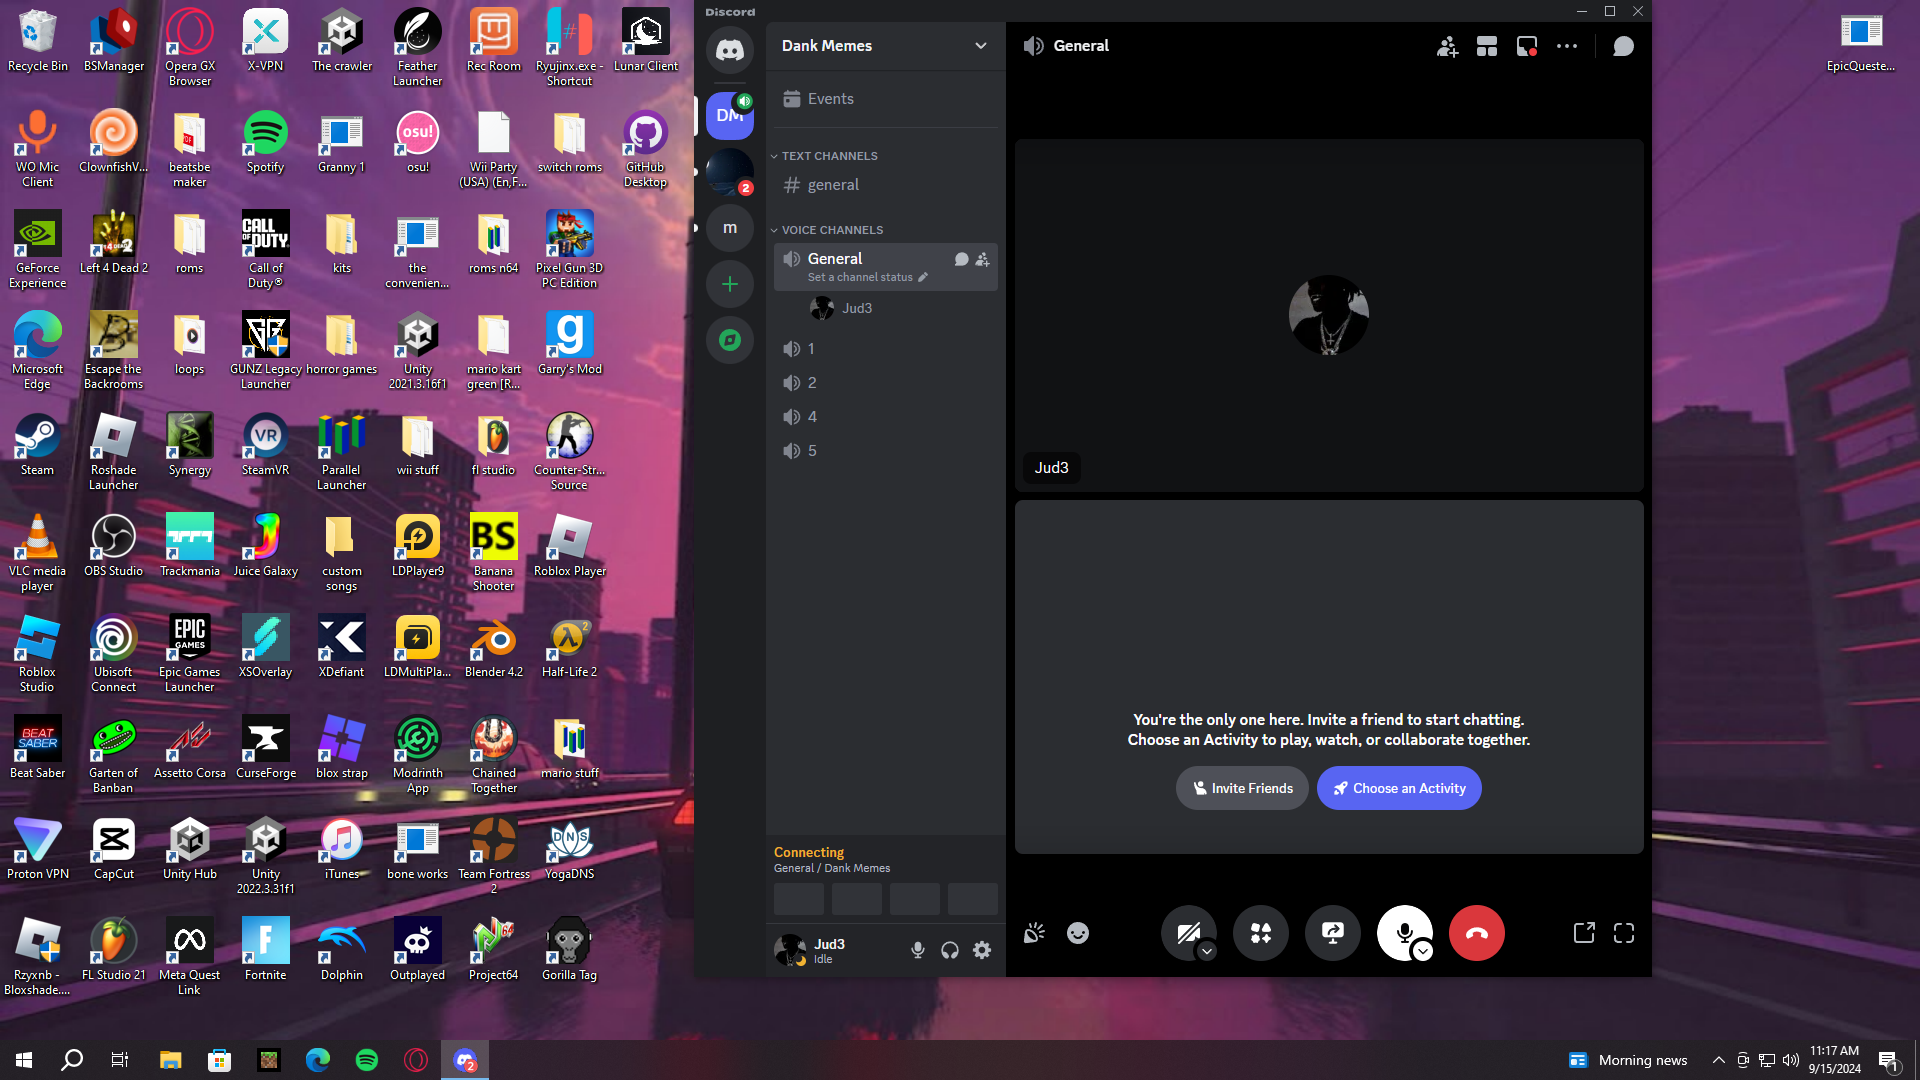
Task: Click the red disconnect call button
Action: click(1476, 933)
